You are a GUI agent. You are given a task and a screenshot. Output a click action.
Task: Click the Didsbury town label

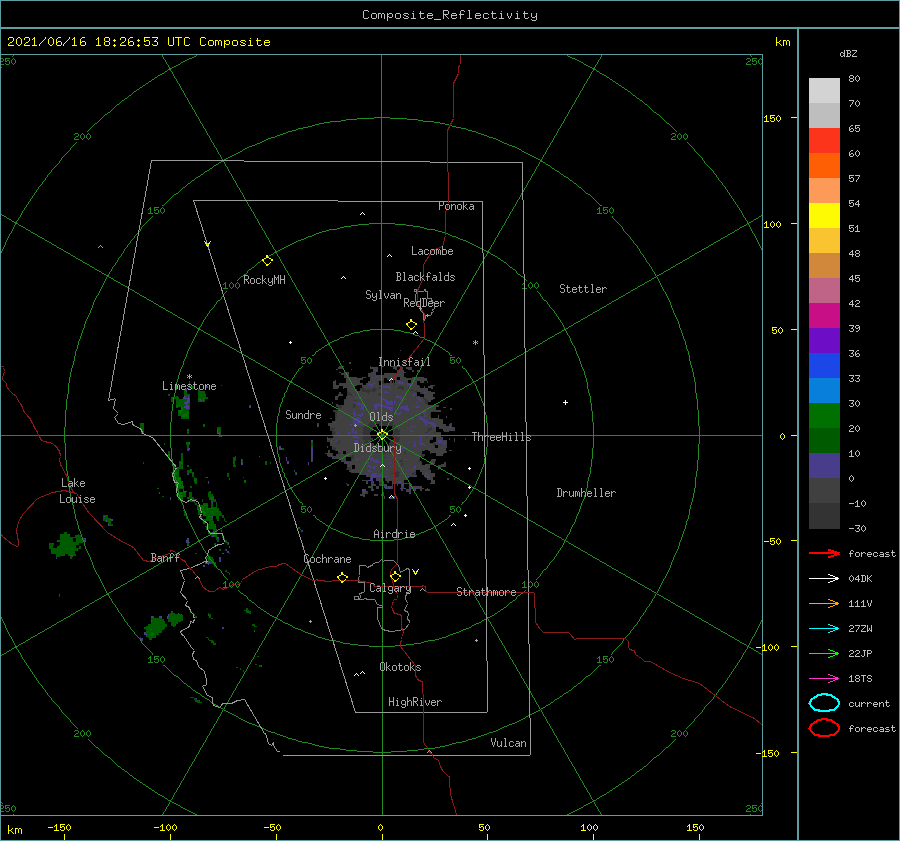(x=378, y=448)
